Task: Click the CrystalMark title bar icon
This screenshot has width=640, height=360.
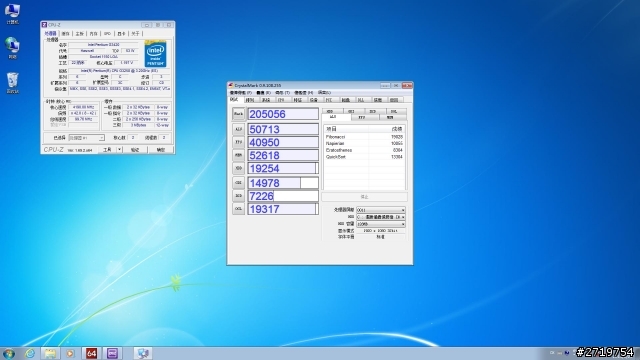Action: click(x=231, y=85)
